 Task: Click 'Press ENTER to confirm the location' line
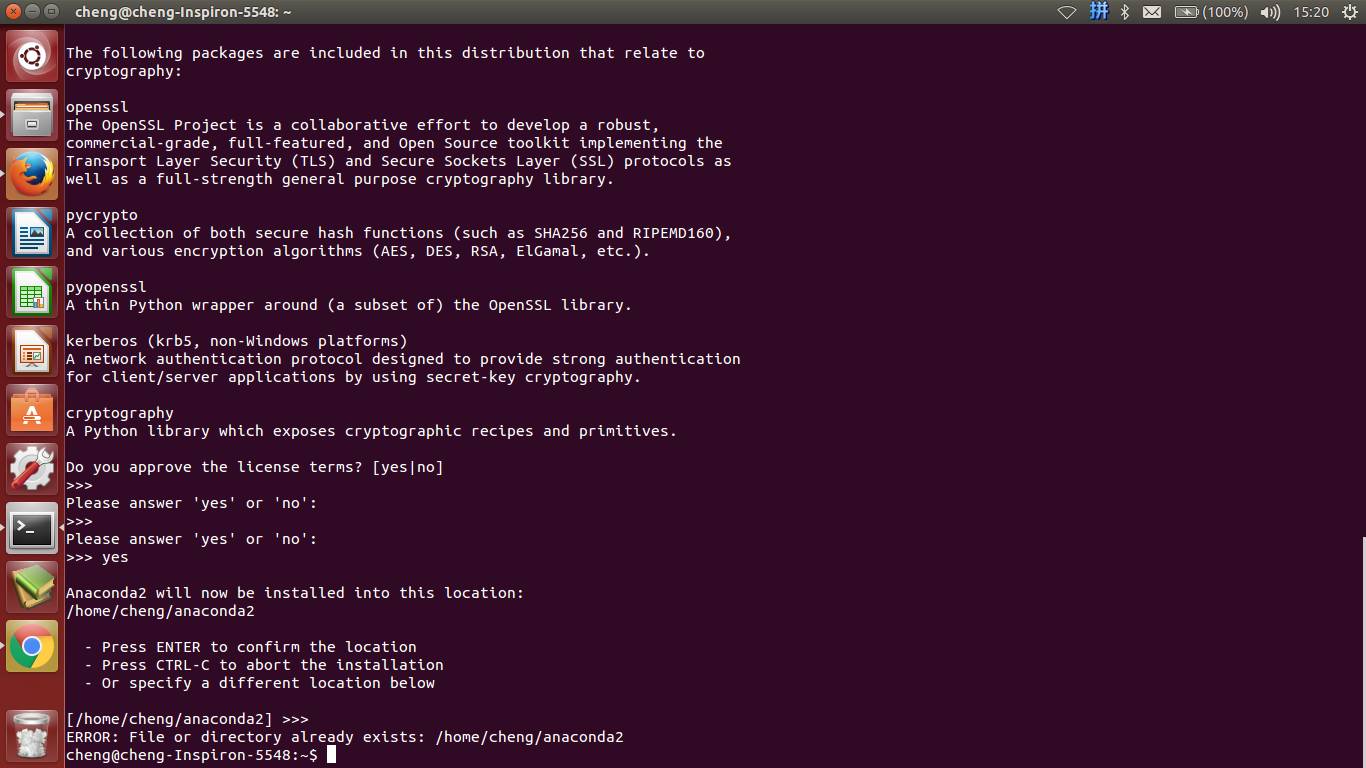coord(250,647)
